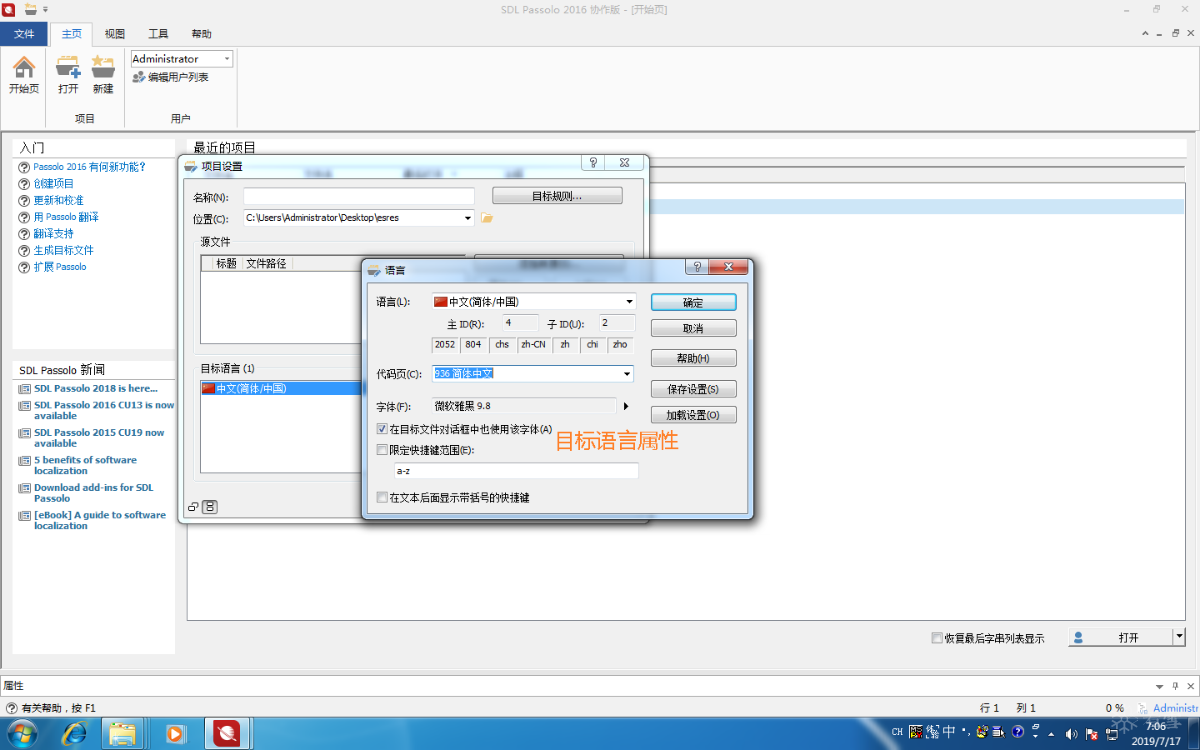This screenshot has width=1200, height=750.
Task: Switch to the 工具 tools tab
Action: point(158,34)
